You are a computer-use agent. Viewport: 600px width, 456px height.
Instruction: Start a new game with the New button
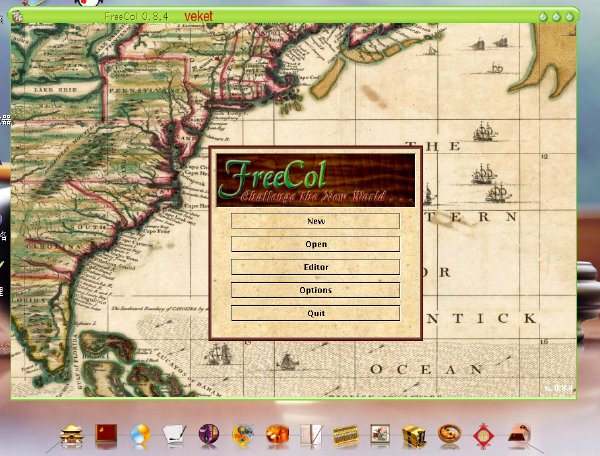[x=315, y=221]
